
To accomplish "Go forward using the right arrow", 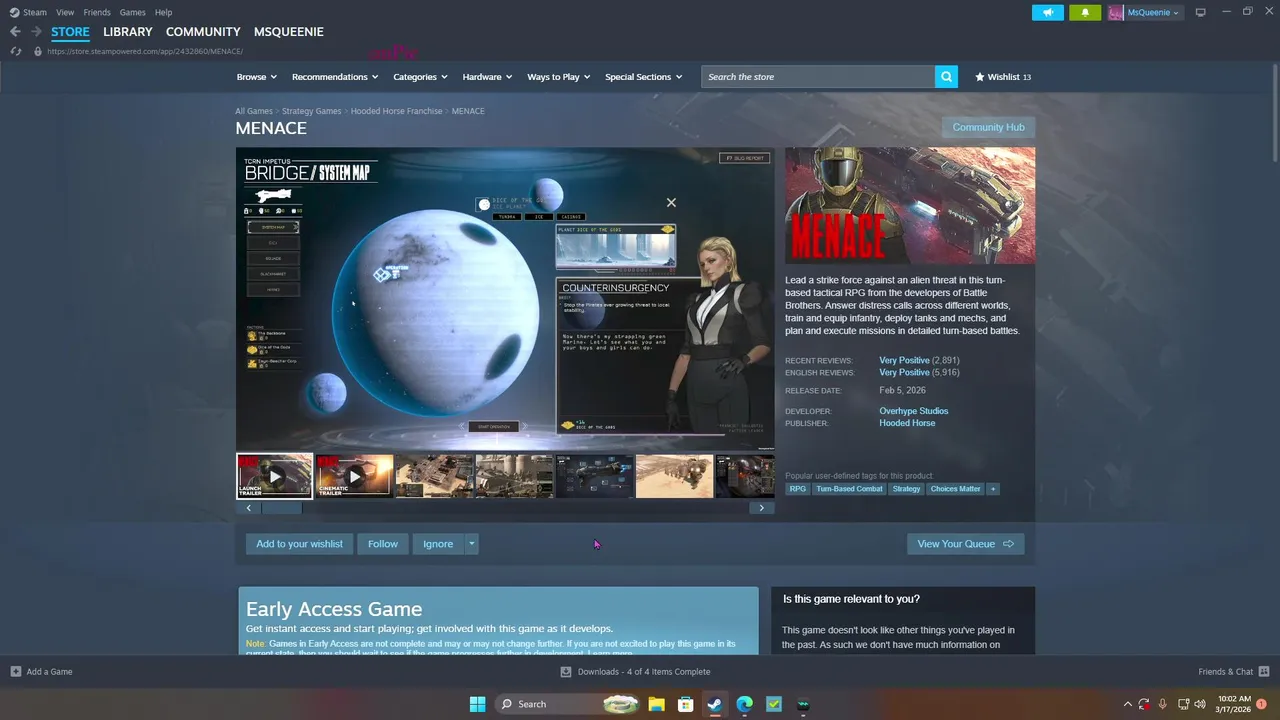I will pos(36,32).
